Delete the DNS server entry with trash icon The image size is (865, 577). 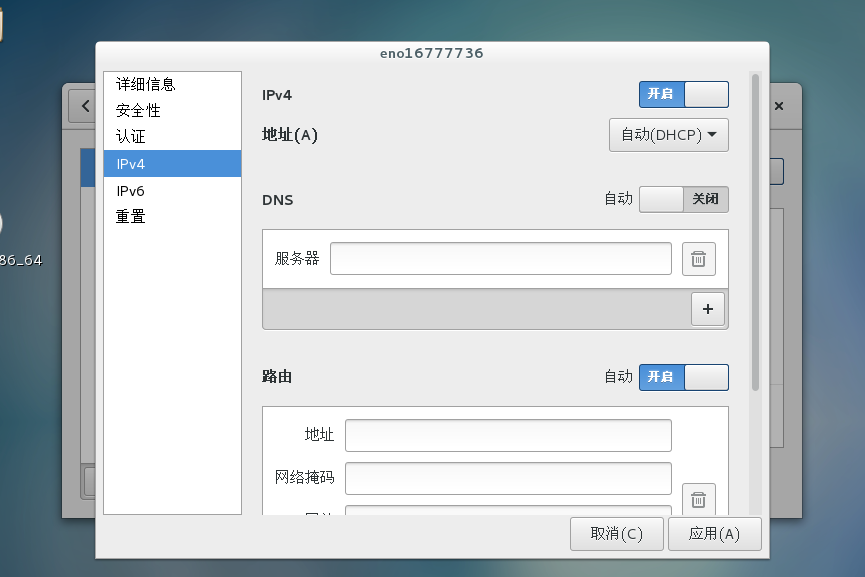(x=698, y=259)
